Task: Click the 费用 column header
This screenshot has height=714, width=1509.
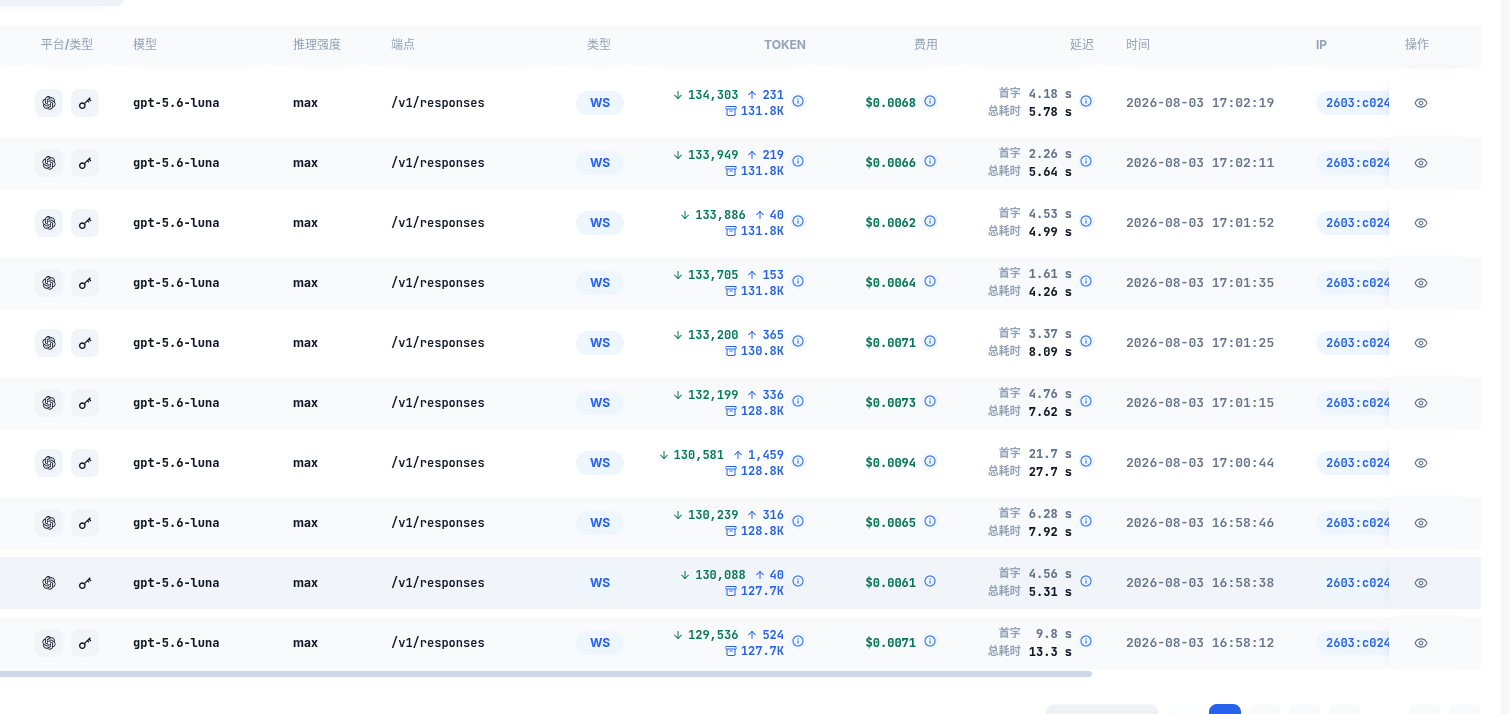Action: click(926, 45)
